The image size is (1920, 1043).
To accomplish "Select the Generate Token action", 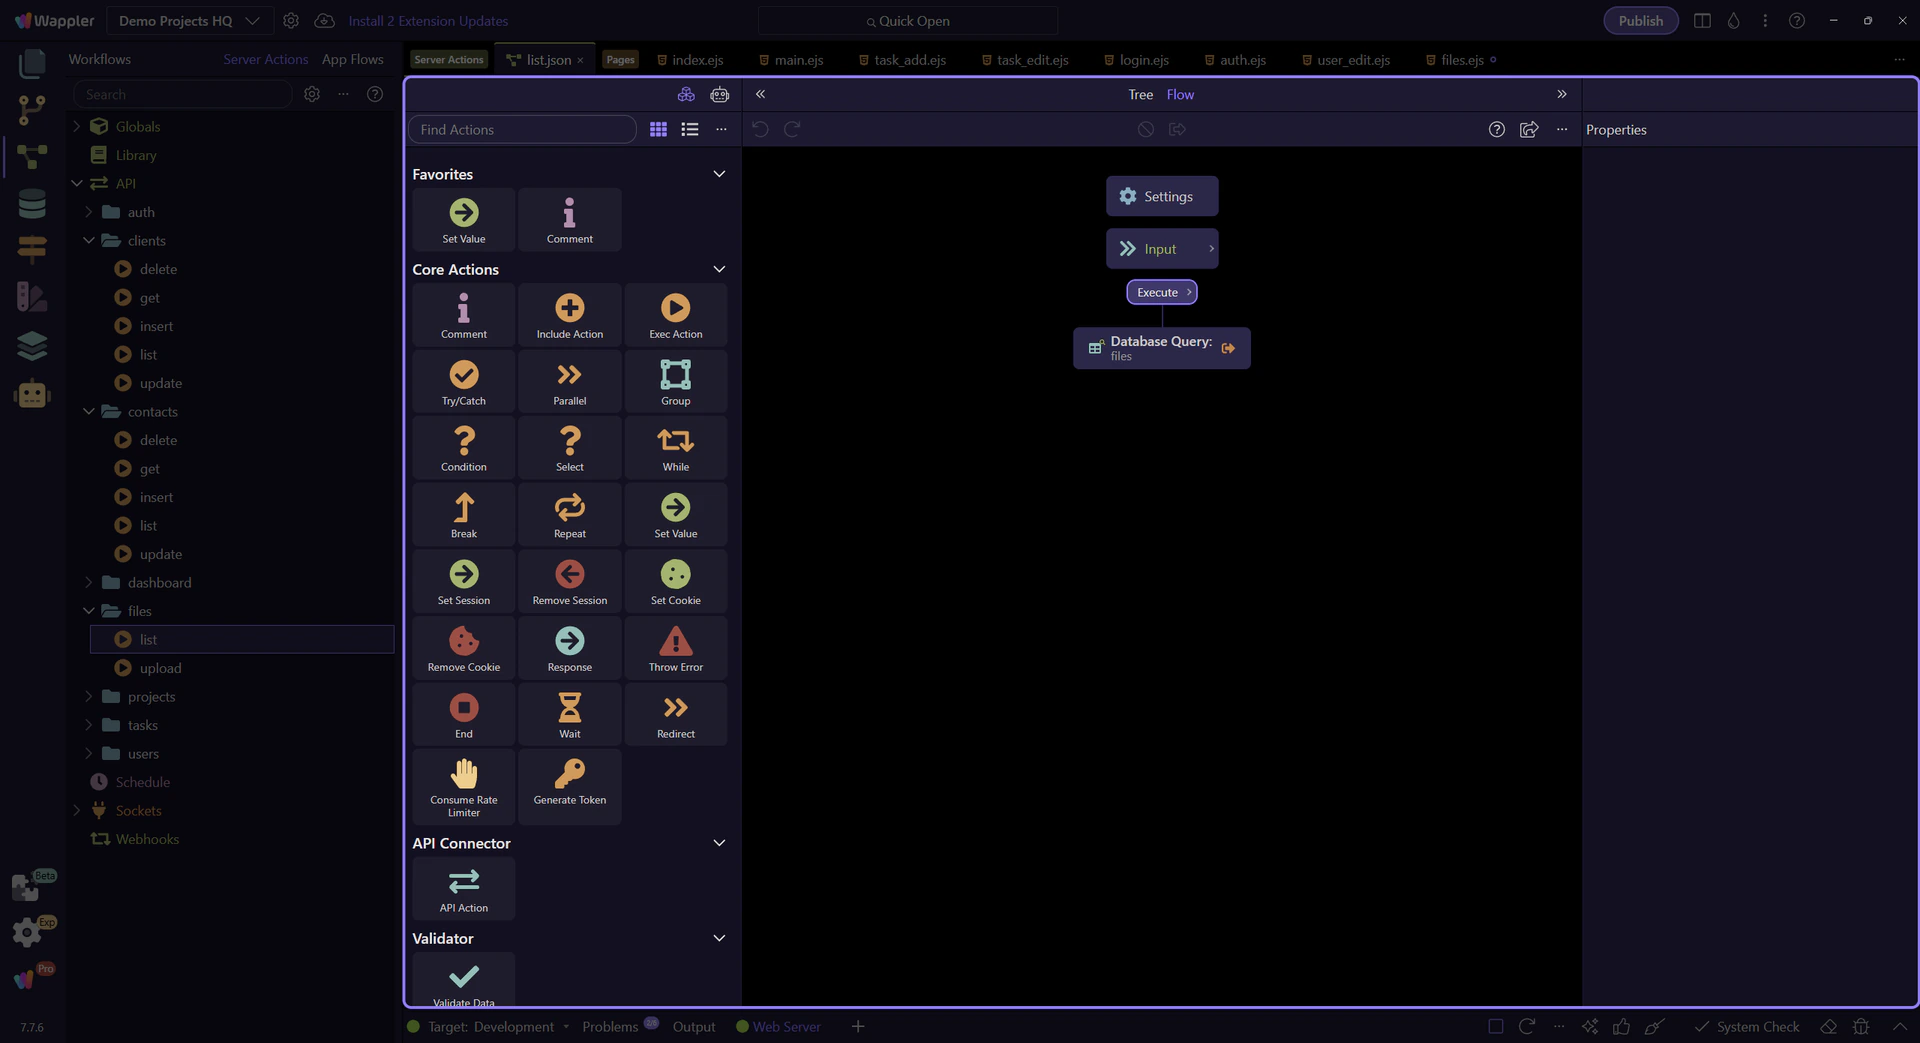I will pos(569,780).
